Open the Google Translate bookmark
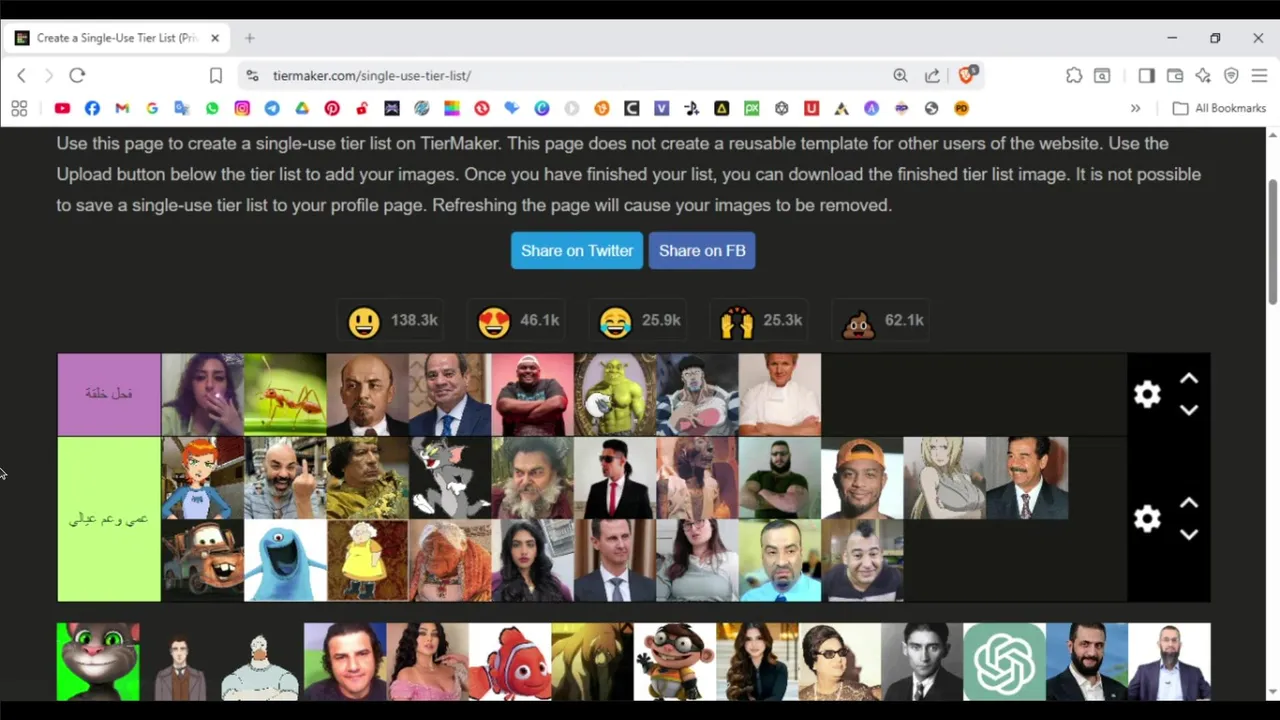This screenshot has width=1280, height=720. coord(182,108)
